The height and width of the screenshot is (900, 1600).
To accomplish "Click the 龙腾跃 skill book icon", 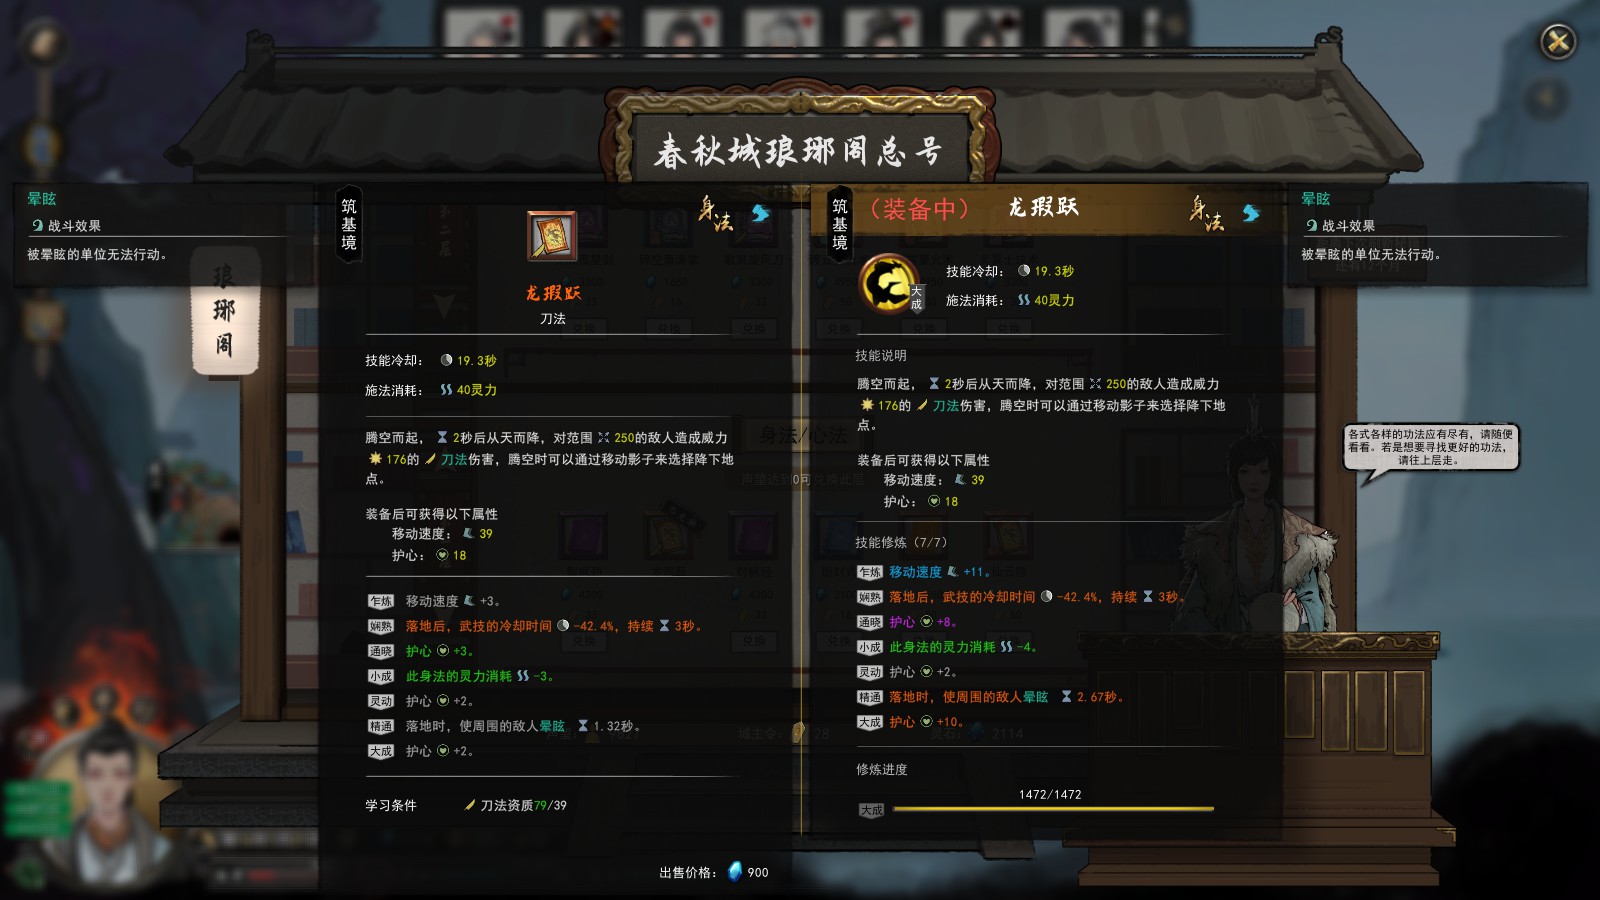I will [552, 236].
